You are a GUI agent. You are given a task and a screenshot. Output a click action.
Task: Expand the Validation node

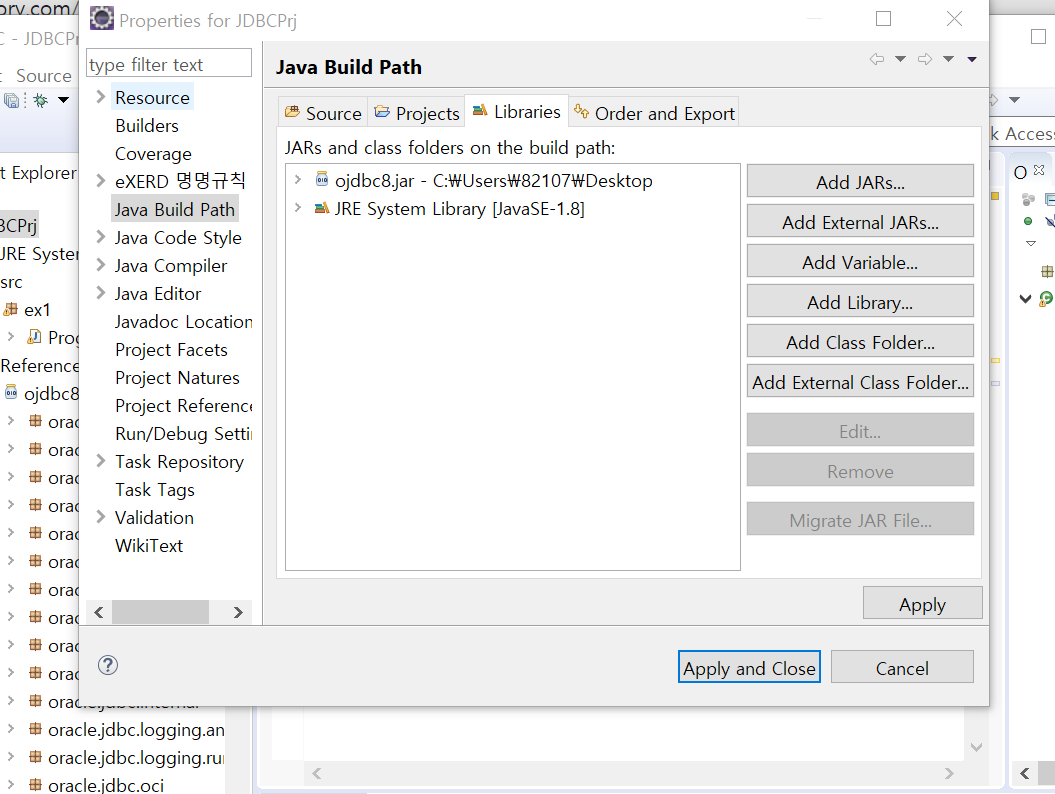[100, 517]
